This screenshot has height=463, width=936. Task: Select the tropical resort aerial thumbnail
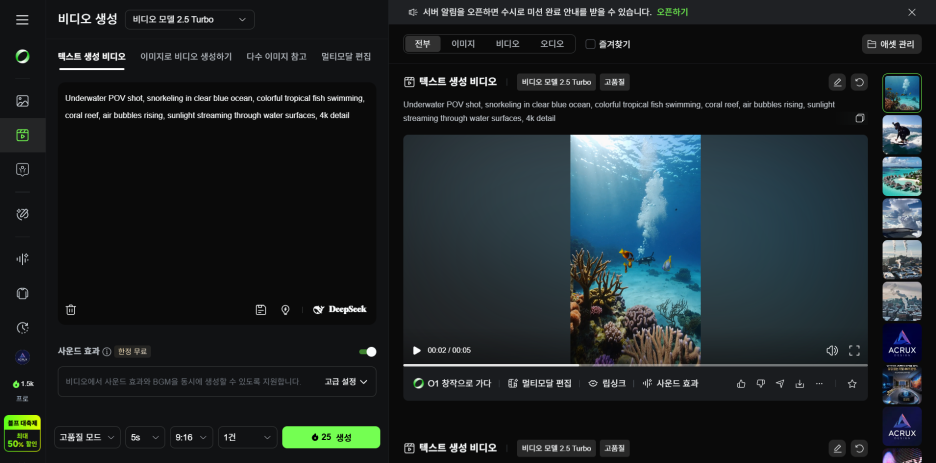(902, 176)
